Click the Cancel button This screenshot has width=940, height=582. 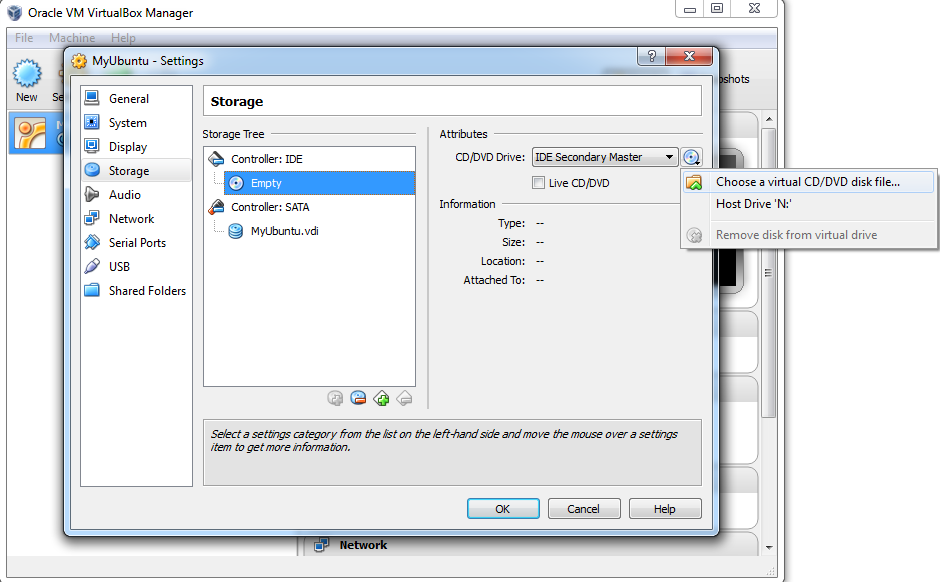coord(583,509)
